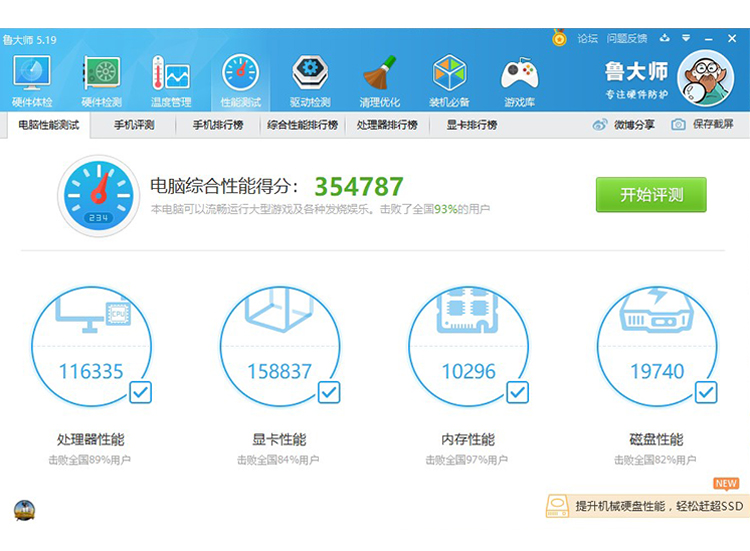Click the 电脑综合性能得分 heading
The width and height of the screenshot is (750, 551).
224,186
